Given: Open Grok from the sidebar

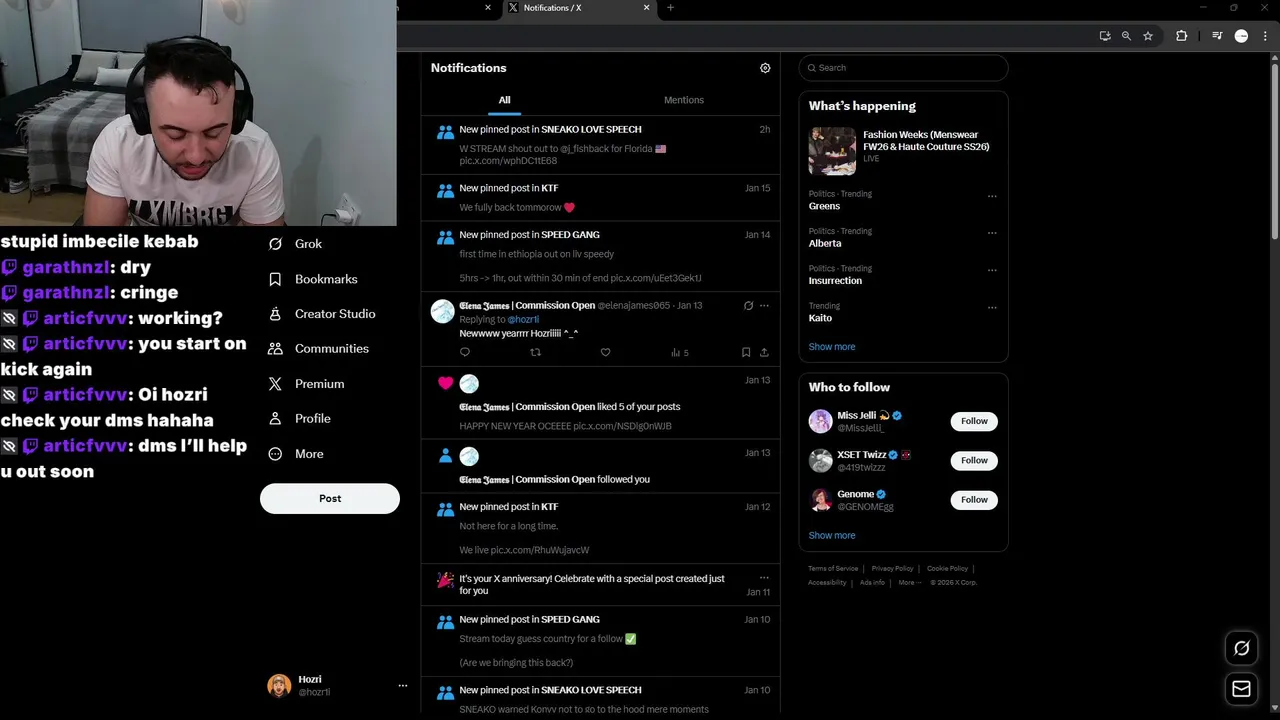Looking at the screenshot, I should point(296,244).
